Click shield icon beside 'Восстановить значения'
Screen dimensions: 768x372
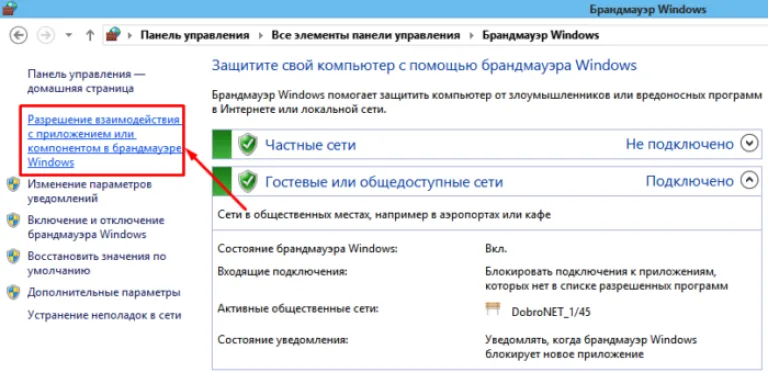(13, 256)
